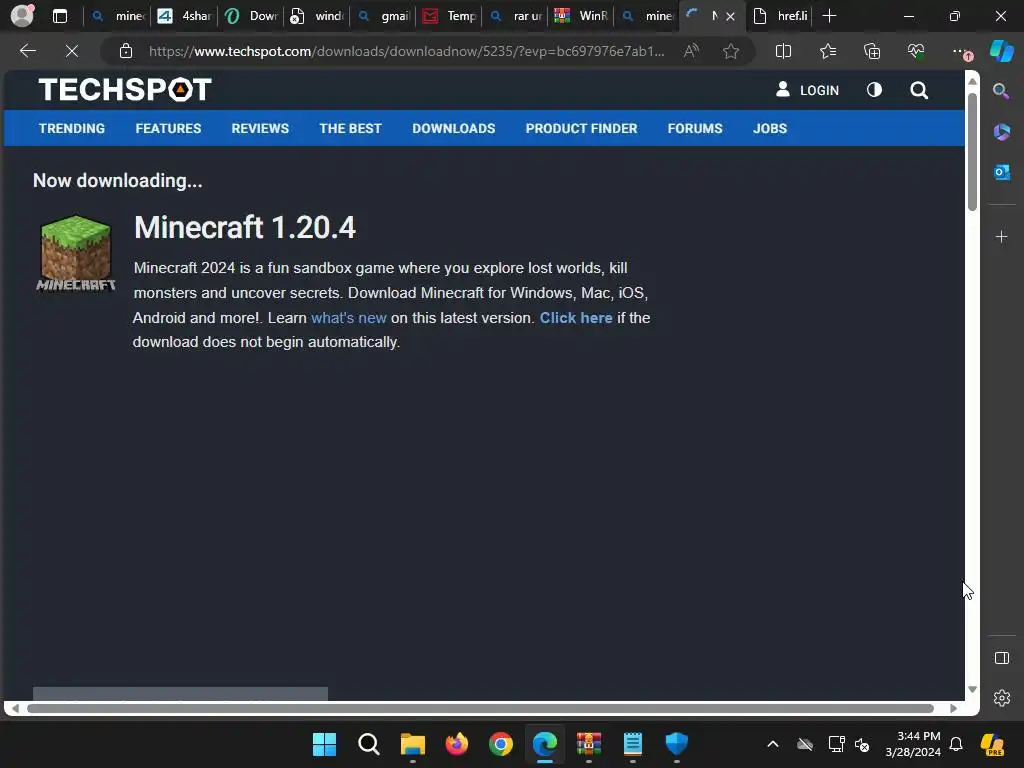The height and width of the screenshot is (768, 1024).
Task: Open Copilot in Edge toolbar
Action: [x=1002, y=51]
